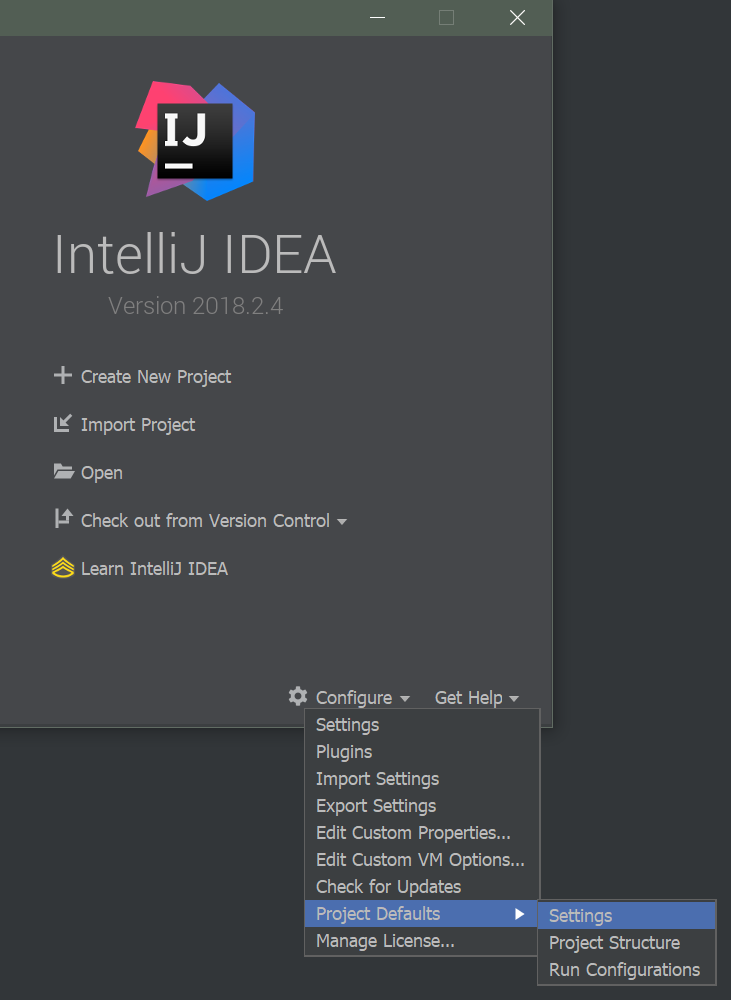731x1000 pixels.
Task: Click Project Defaults menu item
Action: 422,914
